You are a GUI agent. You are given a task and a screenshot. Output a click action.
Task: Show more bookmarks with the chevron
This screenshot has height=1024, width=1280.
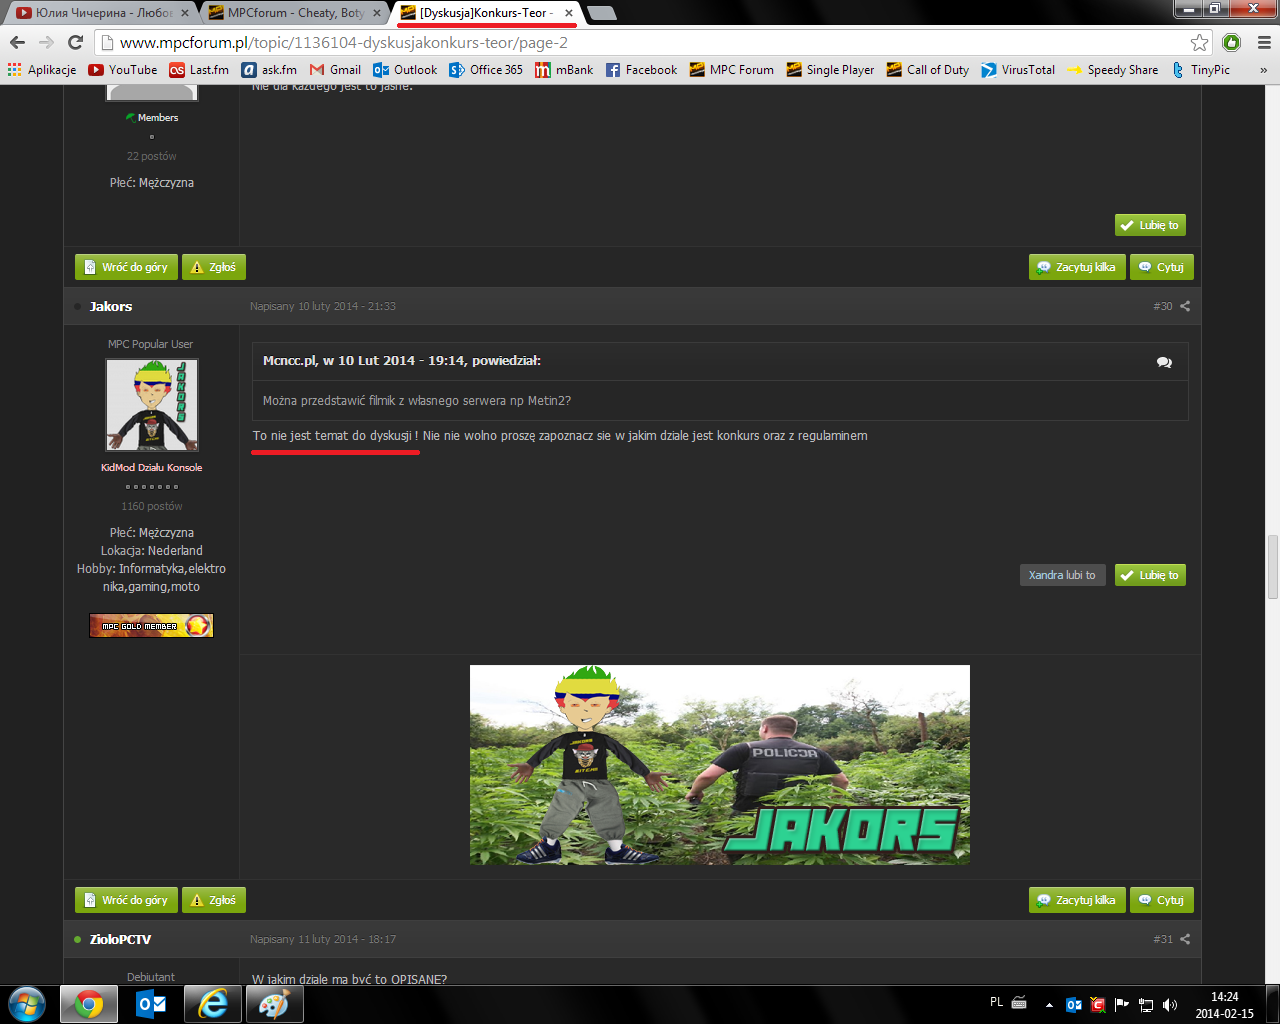coord(1263,70)
